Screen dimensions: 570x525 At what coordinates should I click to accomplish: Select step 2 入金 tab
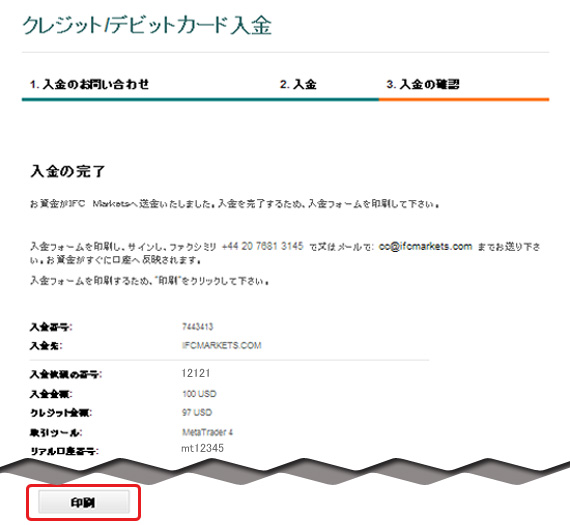coord(298,84)
